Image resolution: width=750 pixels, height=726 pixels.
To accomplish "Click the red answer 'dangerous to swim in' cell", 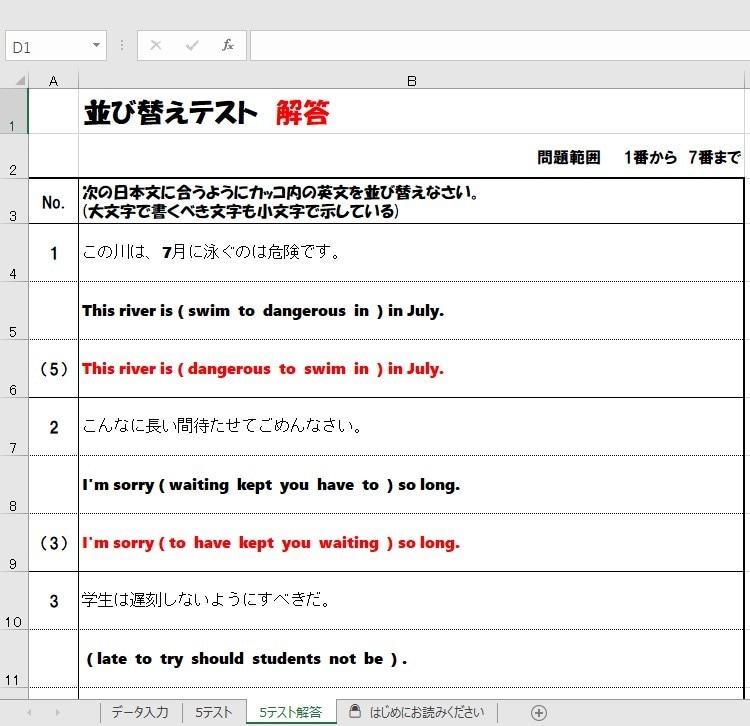I will (x=411, y=369).
